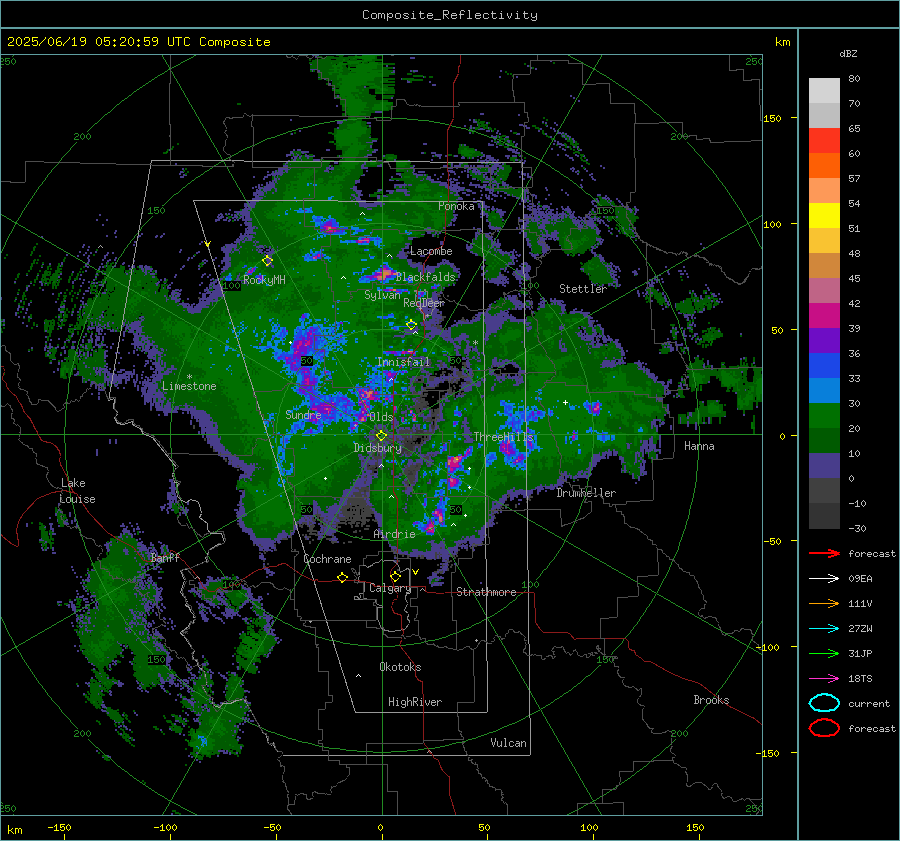The height and width of the screenshot is (841, 900).
Task: Click the Ponoka town label
Action: coord(456,206)
